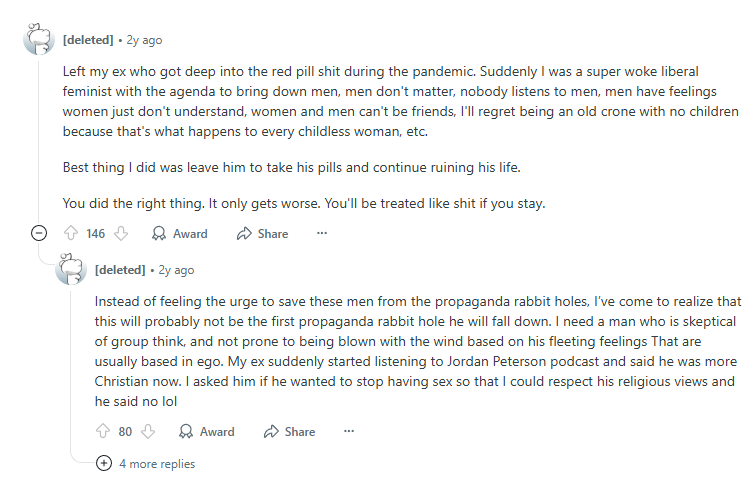Upvote the reply with 80 points

(x=103, y=431)
